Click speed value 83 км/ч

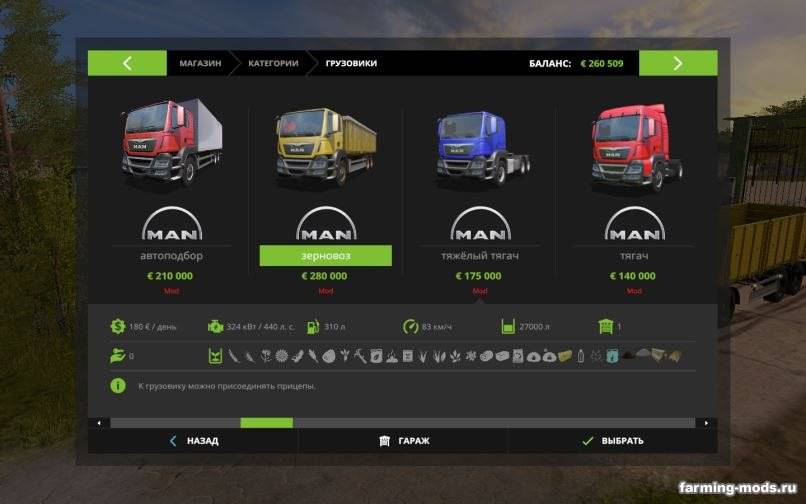(x=436, y=327)
